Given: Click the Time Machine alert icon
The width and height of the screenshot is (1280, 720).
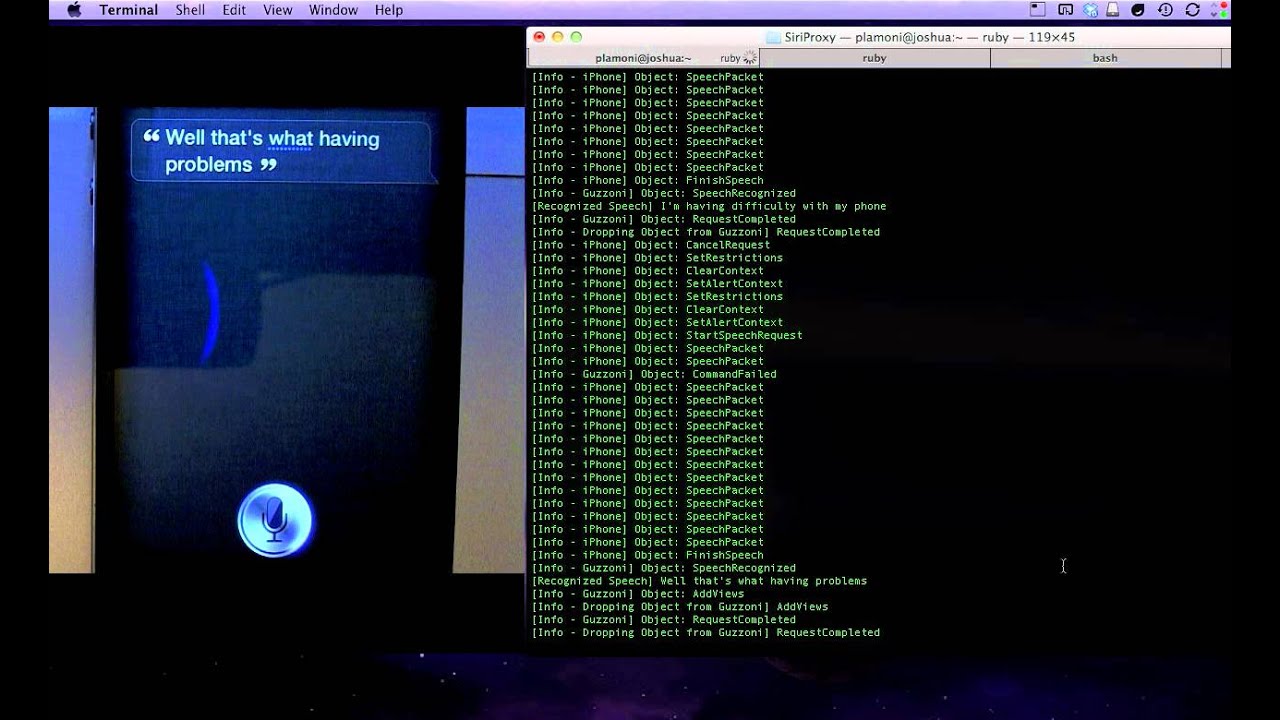Looking at the screenshot, I should click(1165, 10).
